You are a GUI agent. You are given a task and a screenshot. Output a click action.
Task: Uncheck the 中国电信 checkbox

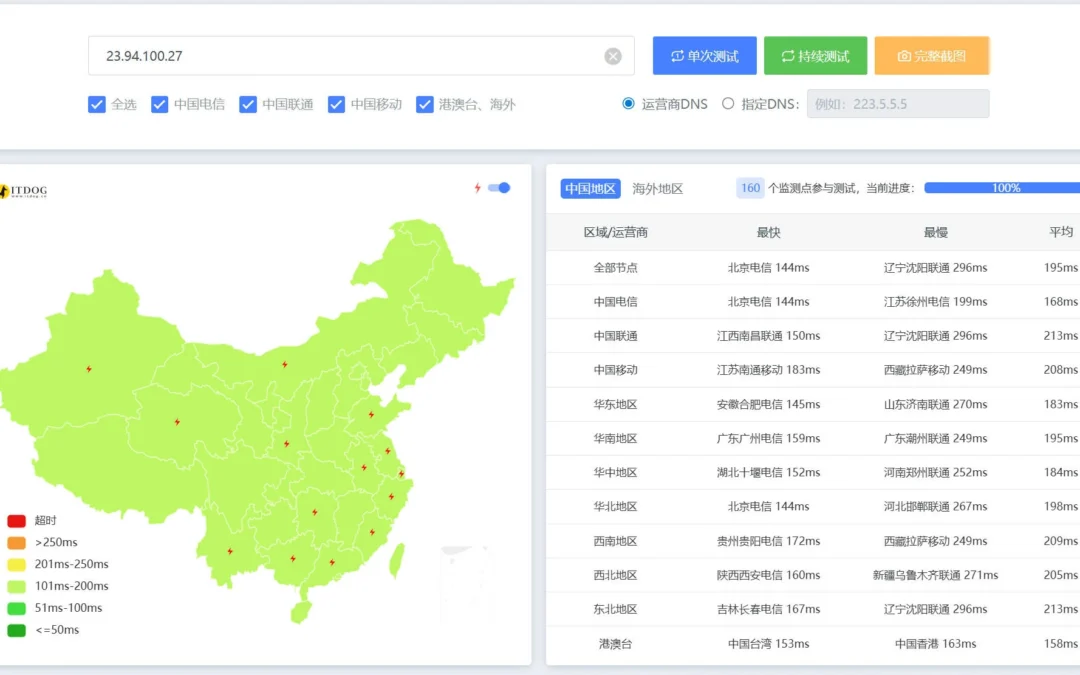click(x=159, y=104)
